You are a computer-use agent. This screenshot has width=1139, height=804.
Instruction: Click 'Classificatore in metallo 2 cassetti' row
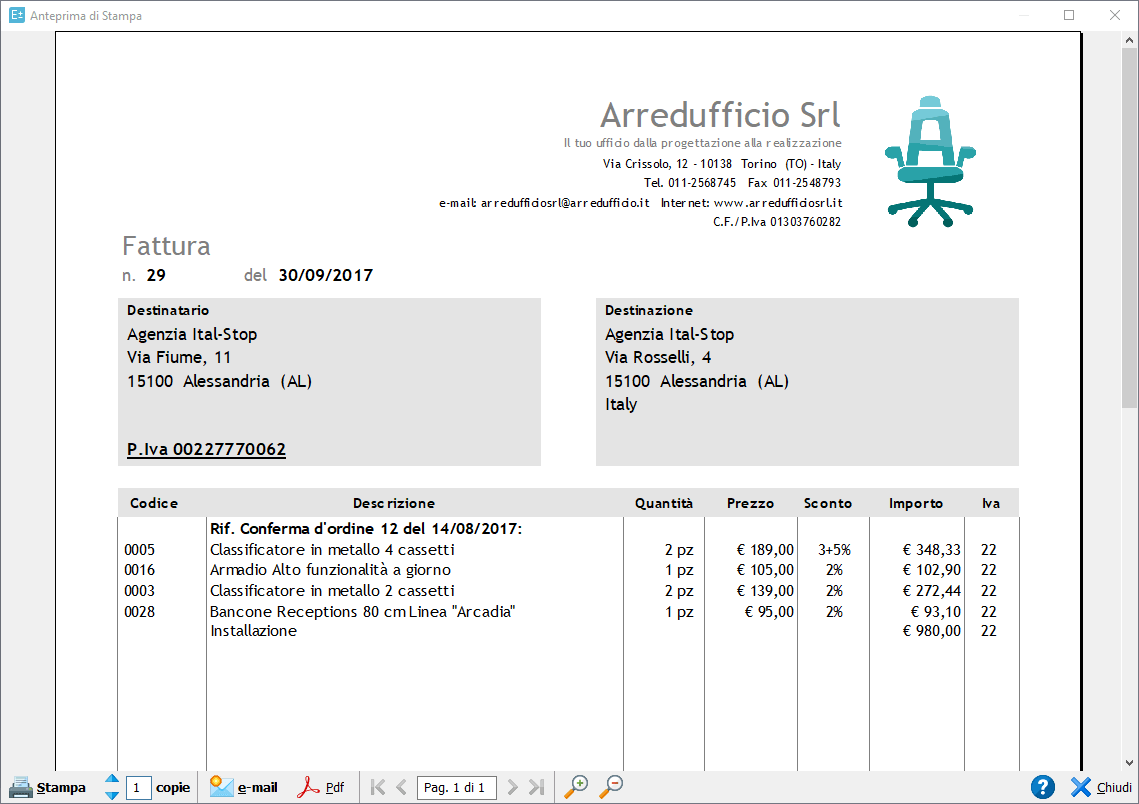click(x=332, y=591)
